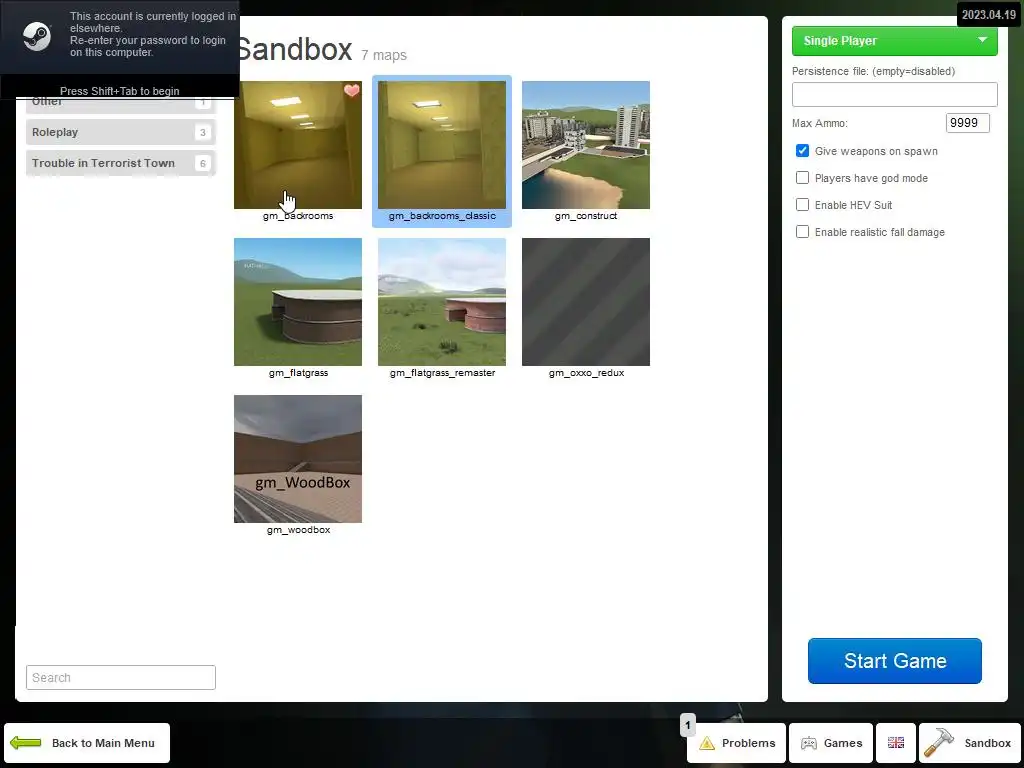Click the Max Ammo value field
Image resolution: width=1024 pixels, height=768 pixels.
pos(968,123)
